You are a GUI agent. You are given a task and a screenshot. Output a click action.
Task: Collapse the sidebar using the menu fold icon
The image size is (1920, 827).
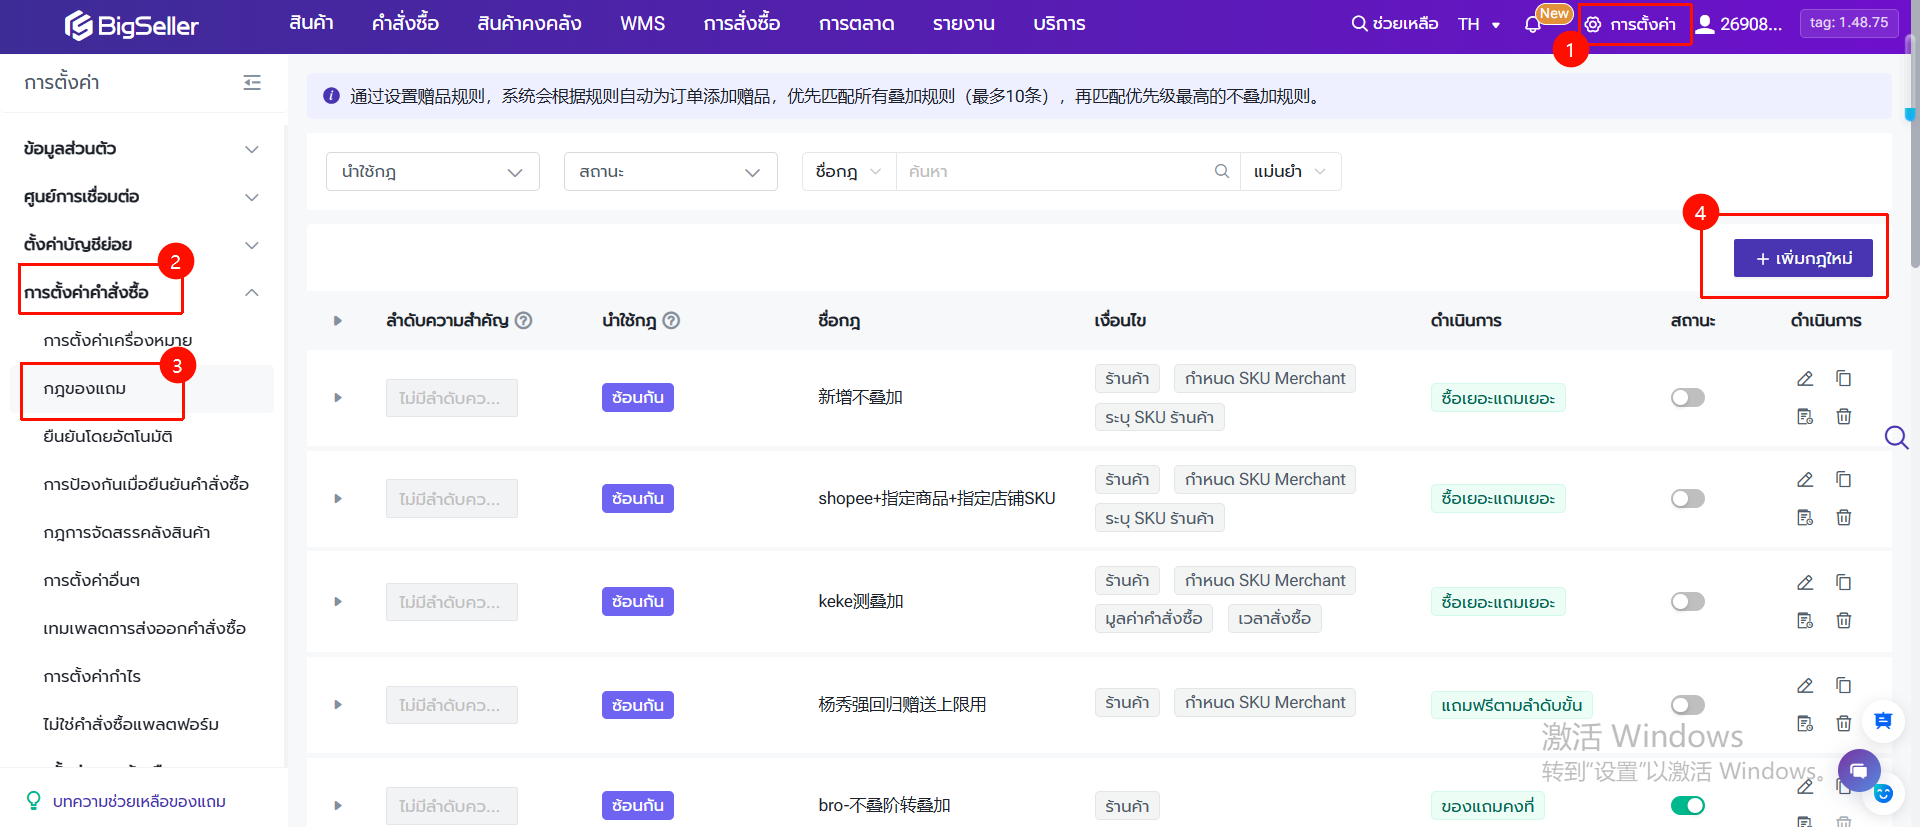(x=252, y=83)
